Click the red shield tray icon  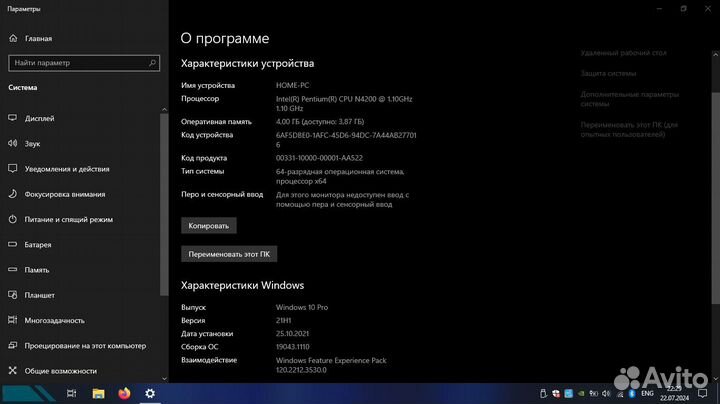[556, 393]
